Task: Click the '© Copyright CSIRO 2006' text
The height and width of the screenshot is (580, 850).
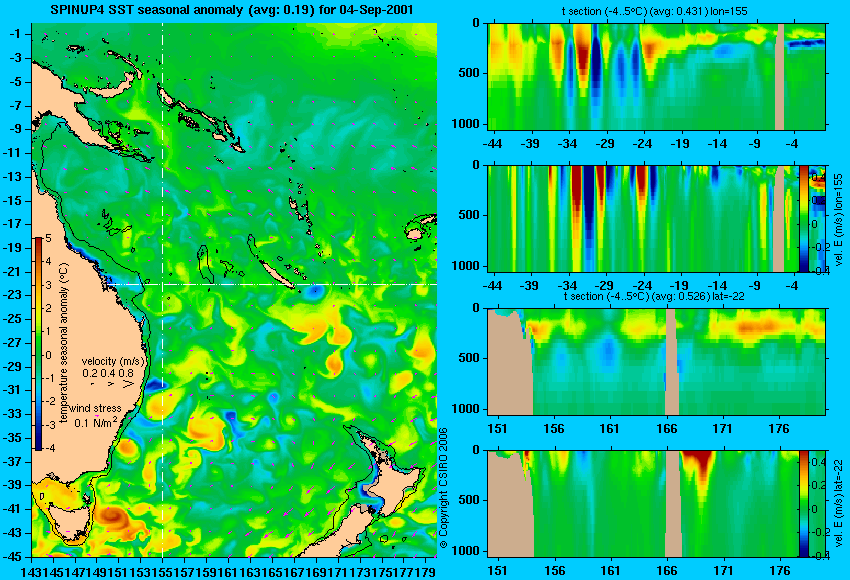Action: coord(443,488)
